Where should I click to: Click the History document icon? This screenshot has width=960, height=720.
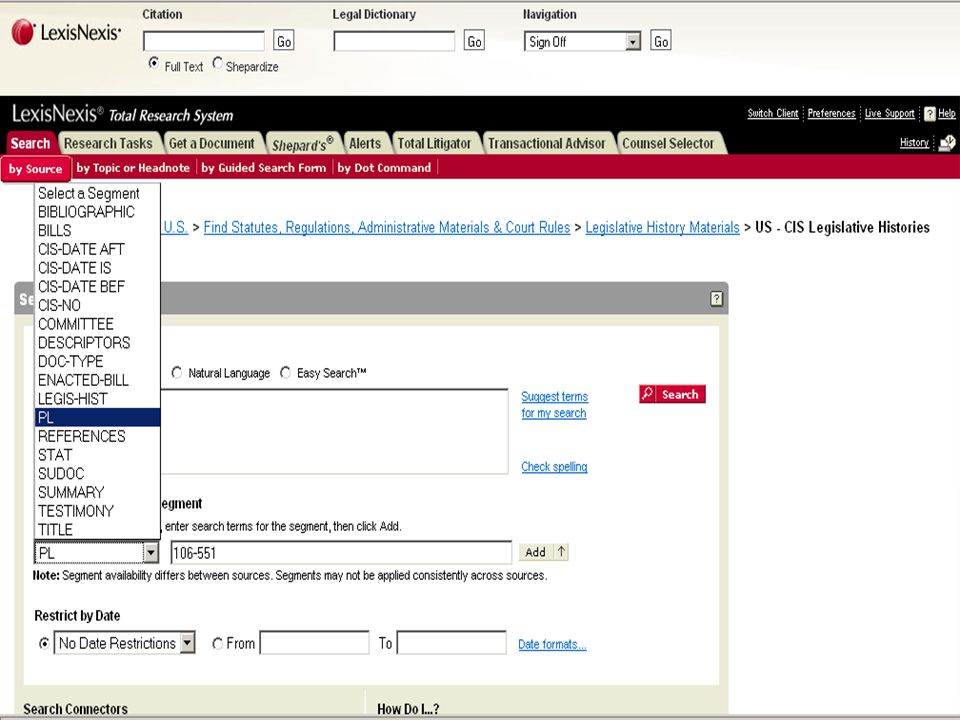tap(947, 143)
